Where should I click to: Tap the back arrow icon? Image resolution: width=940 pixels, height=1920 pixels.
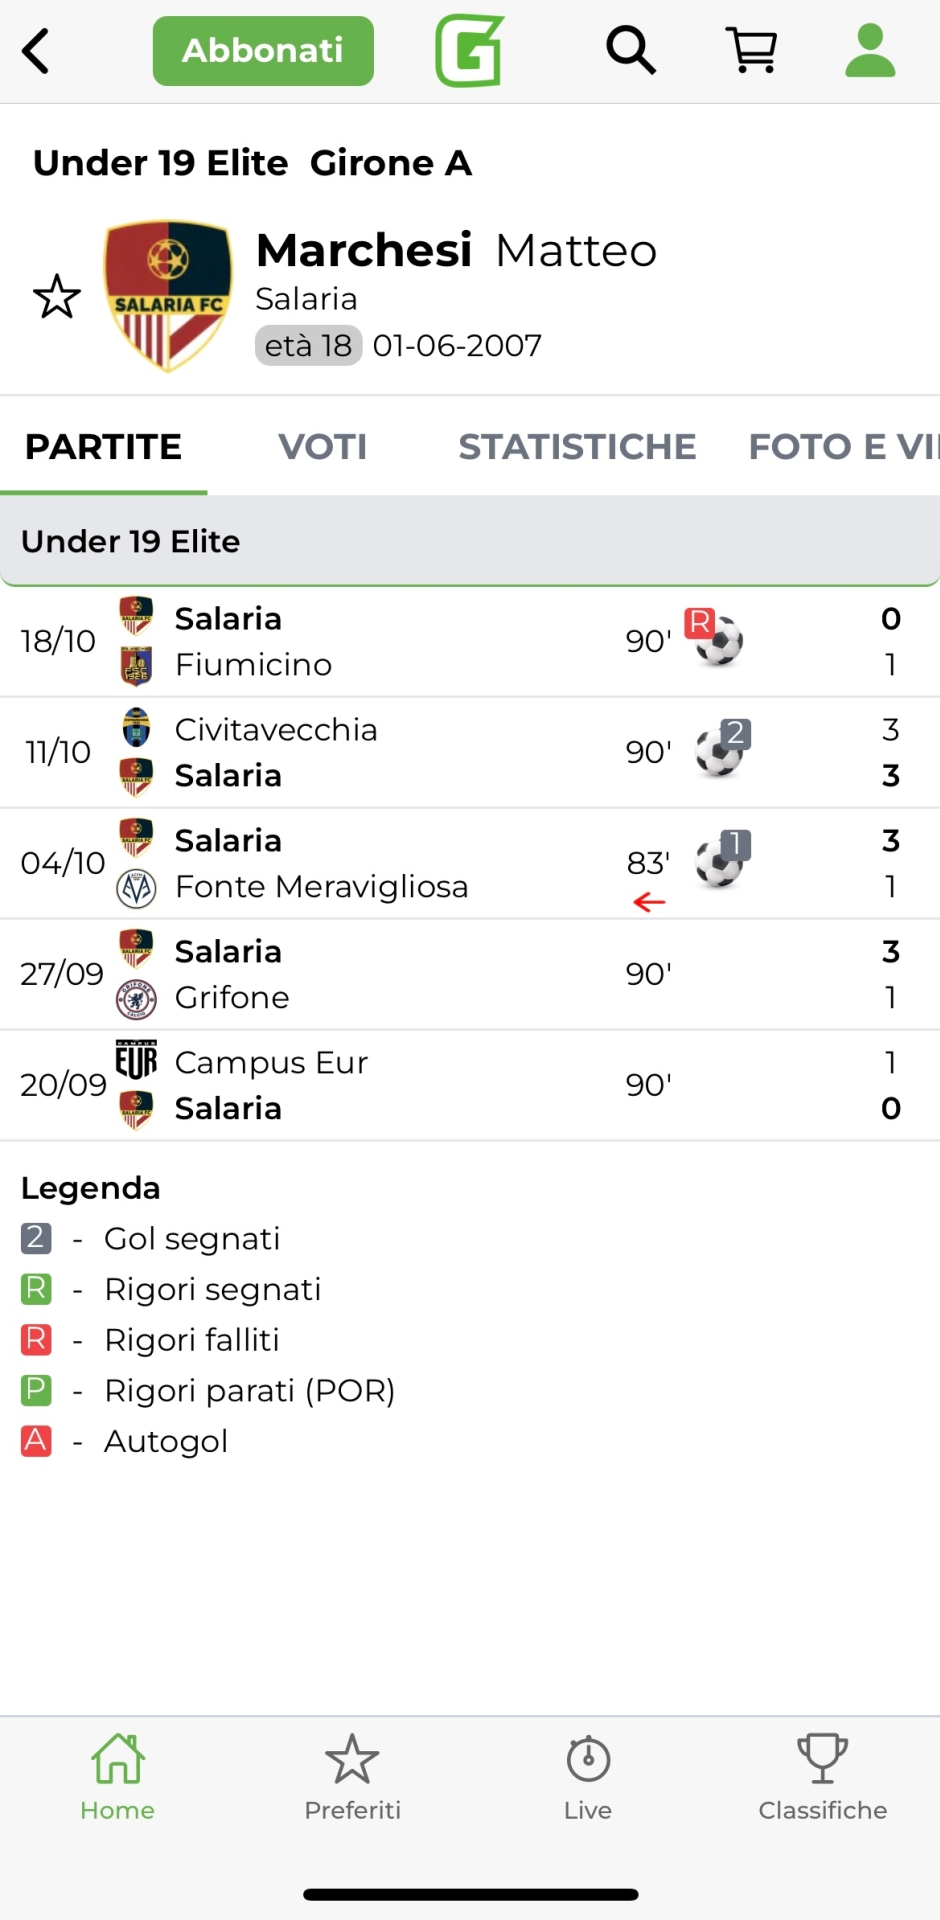(x=36, y=51)
